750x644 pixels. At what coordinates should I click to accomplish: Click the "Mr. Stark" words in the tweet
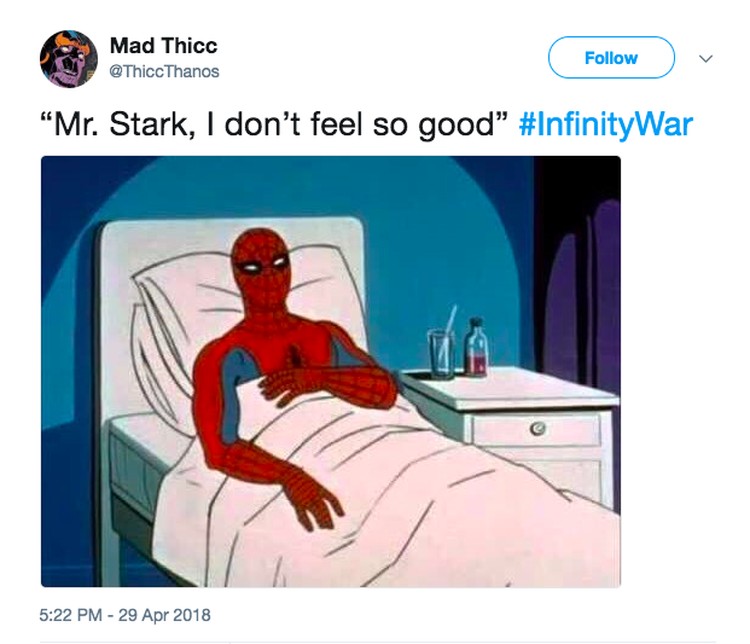121,125
